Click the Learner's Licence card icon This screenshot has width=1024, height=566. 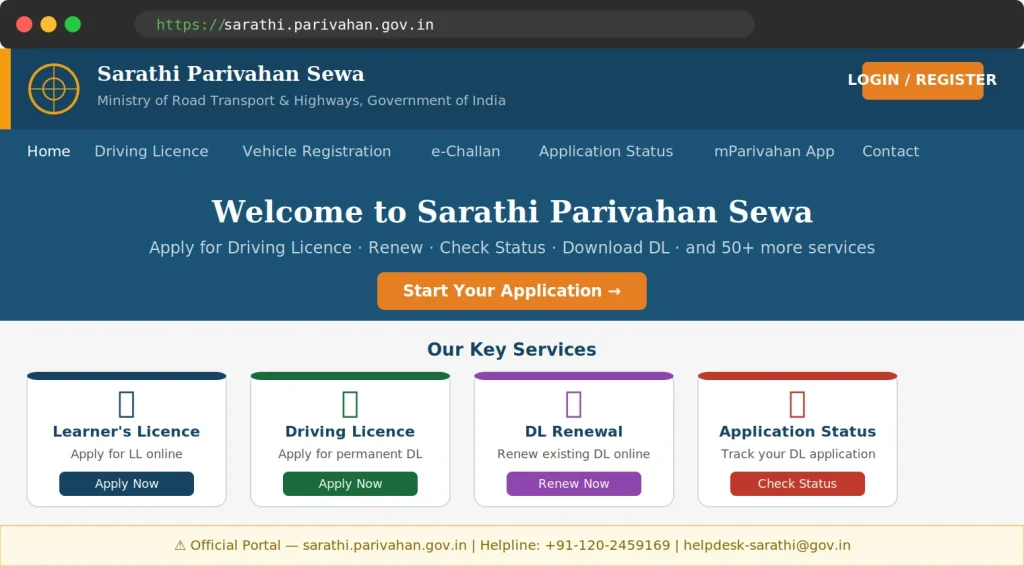[127, 404]
